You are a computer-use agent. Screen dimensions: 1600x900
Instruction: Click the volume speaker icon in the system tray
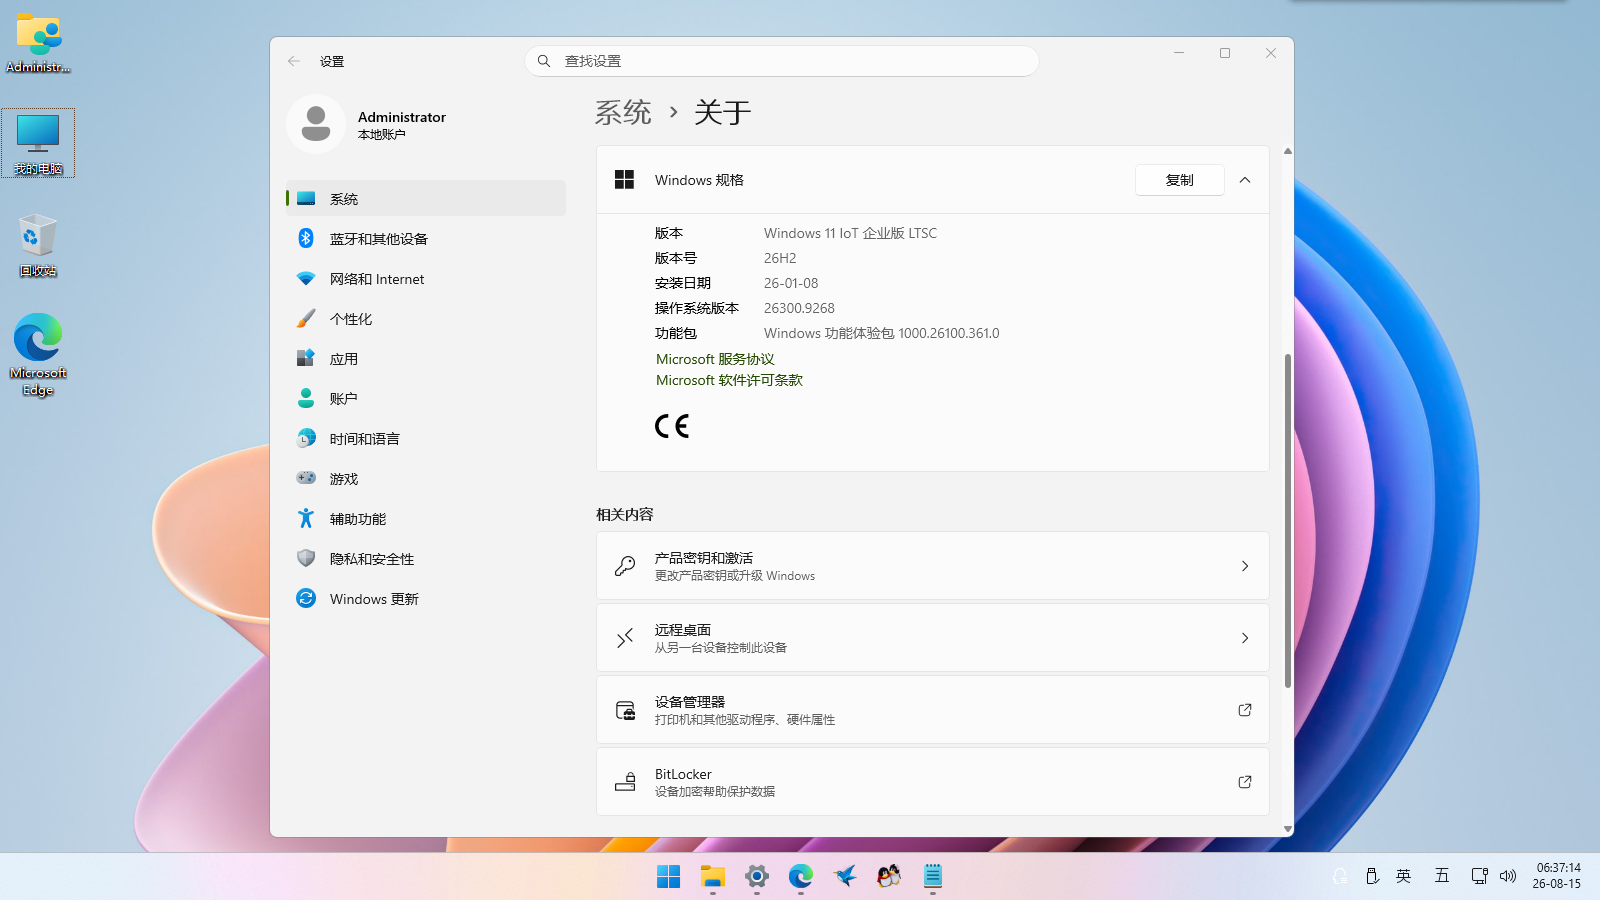click(1508, 876)
